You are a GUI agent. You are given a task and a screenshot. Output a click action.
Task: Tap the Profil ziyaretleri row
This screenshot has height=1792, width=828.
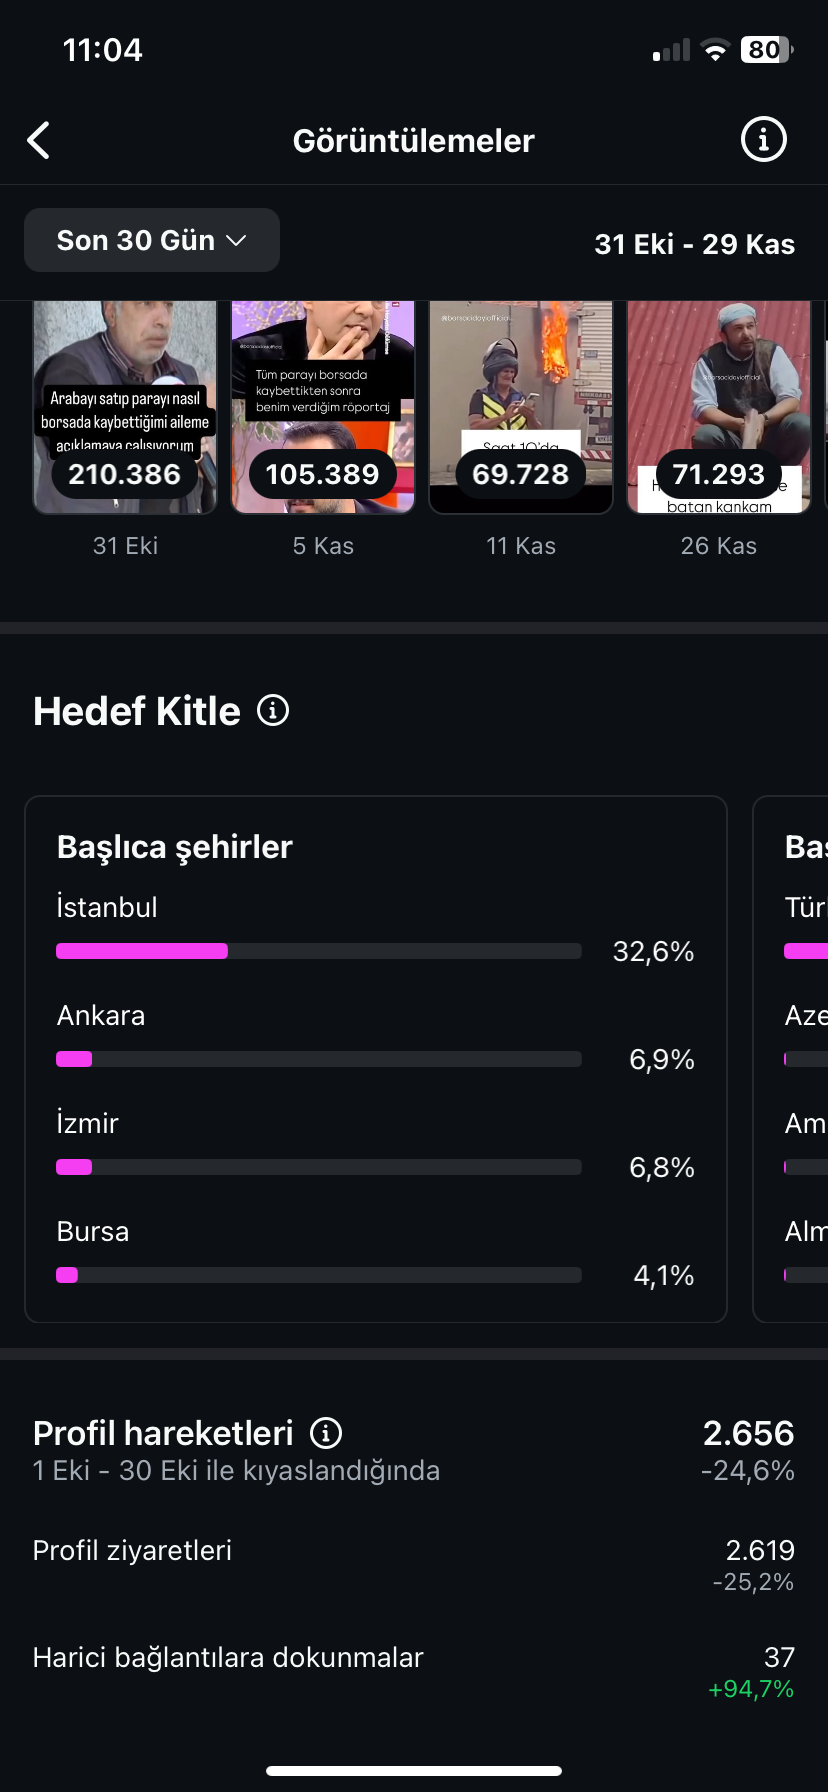414,1565
